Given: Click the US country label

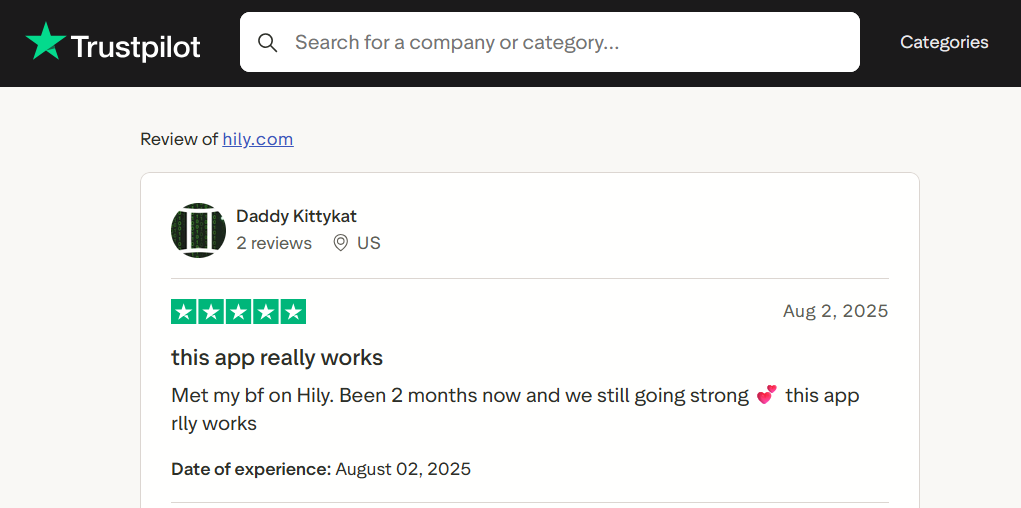Looking at the screenshot, I should [369, 244].
